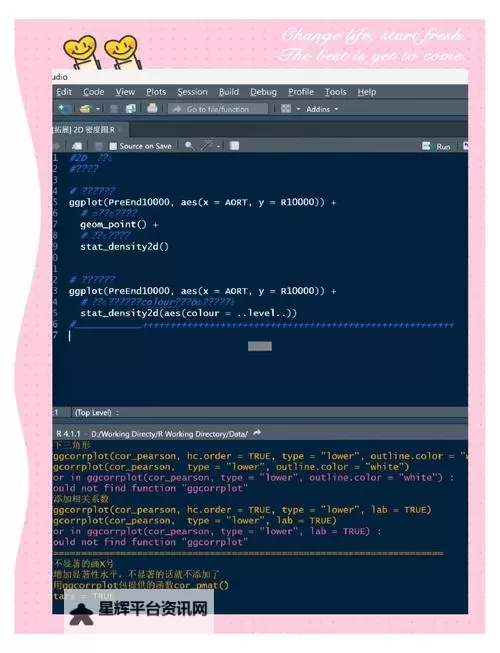Image resolution: width=500 pixels, height=653 pixels.
Task: Open the recent files dropdown arrow
Action: [98, 109]
